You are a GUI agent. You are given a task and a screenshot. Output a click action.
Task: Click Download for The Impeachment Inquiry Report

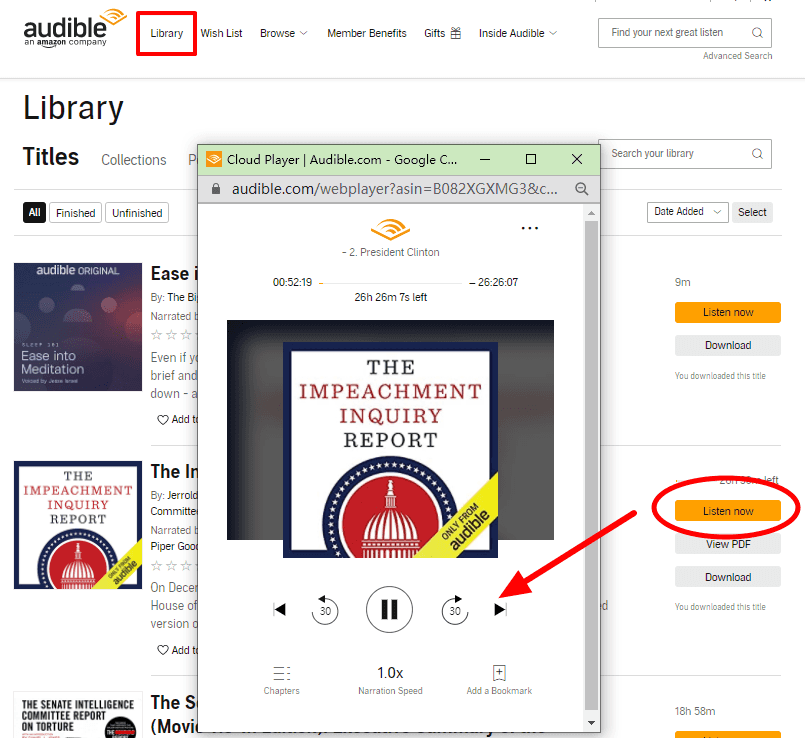(x=727, y=577)
